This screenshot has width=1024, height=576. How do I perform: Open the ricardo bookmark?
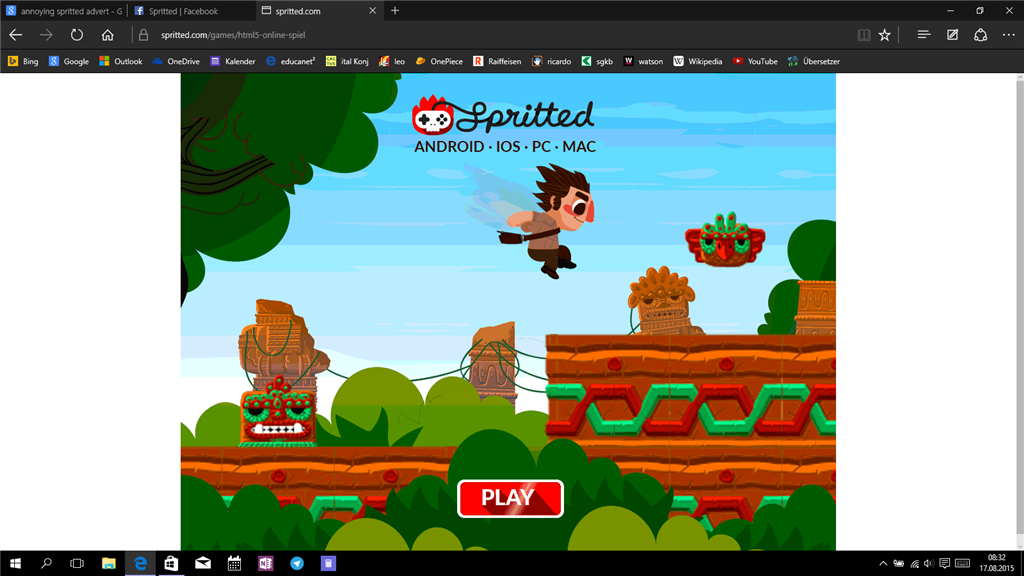pyautogui.click(x=551, y=61)
